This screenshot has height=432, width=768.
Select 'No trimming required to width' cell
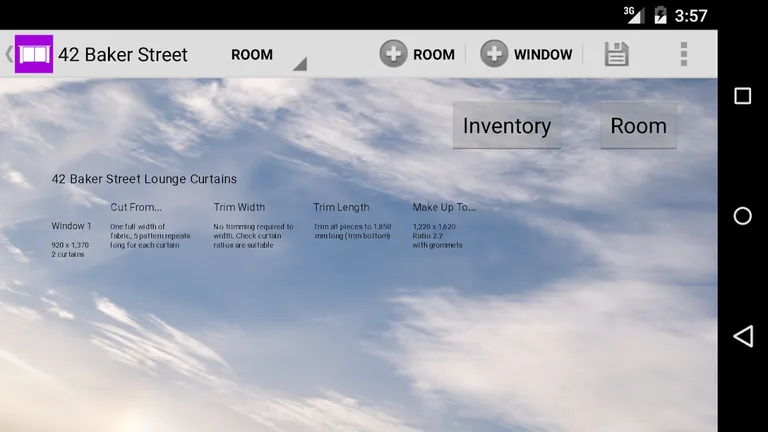[253, 236]
